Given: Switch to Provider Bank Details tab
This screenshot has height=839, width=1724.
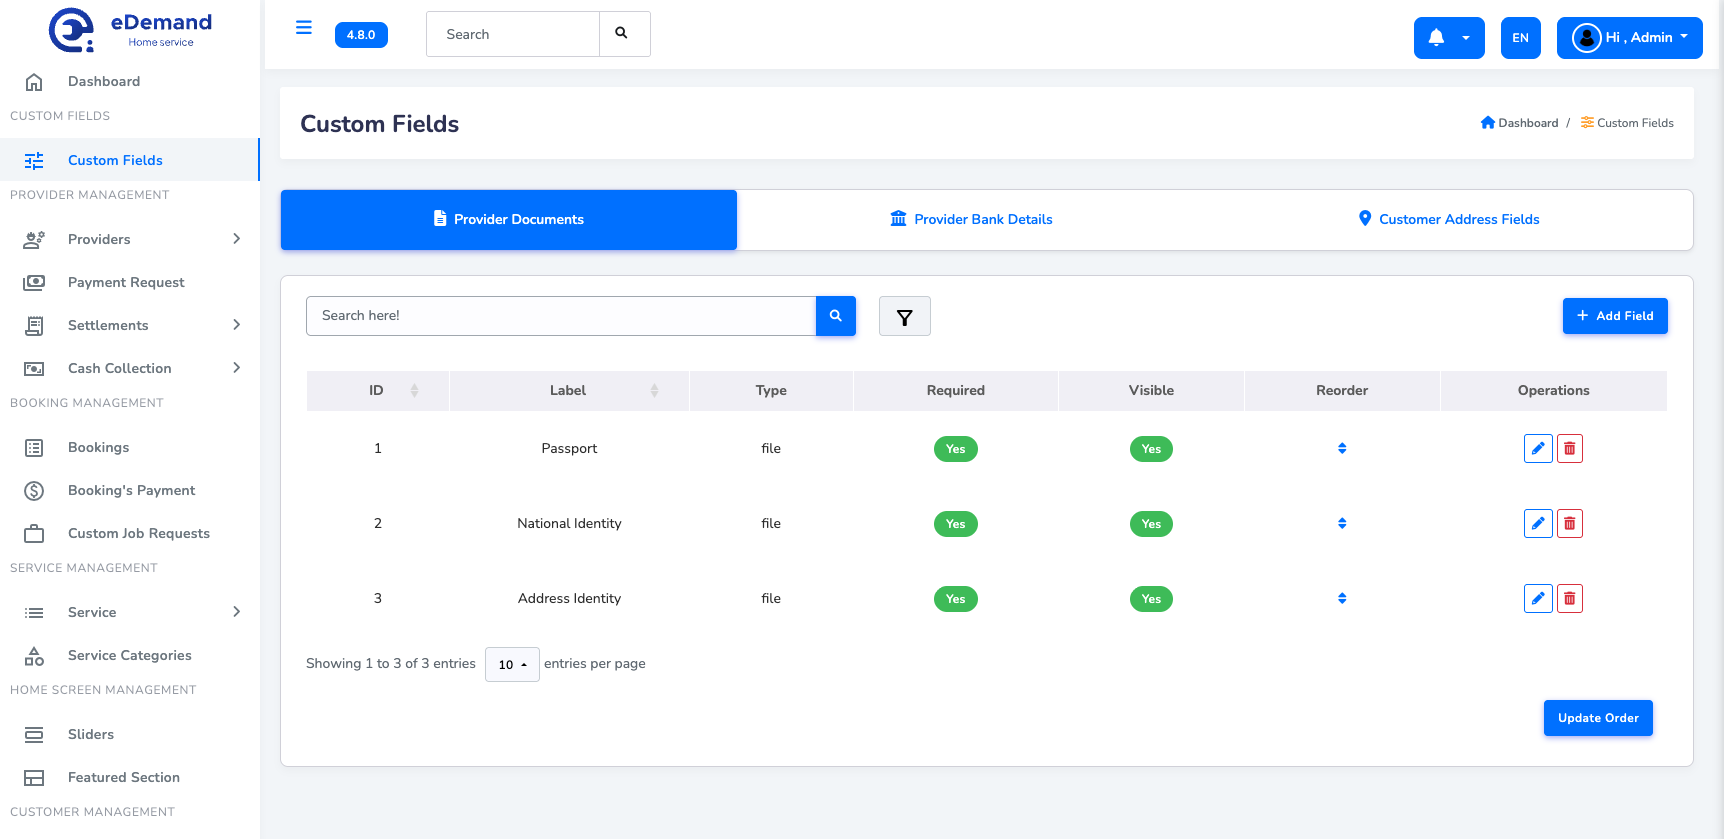Looking at the screenshot, I should (971, 219).
